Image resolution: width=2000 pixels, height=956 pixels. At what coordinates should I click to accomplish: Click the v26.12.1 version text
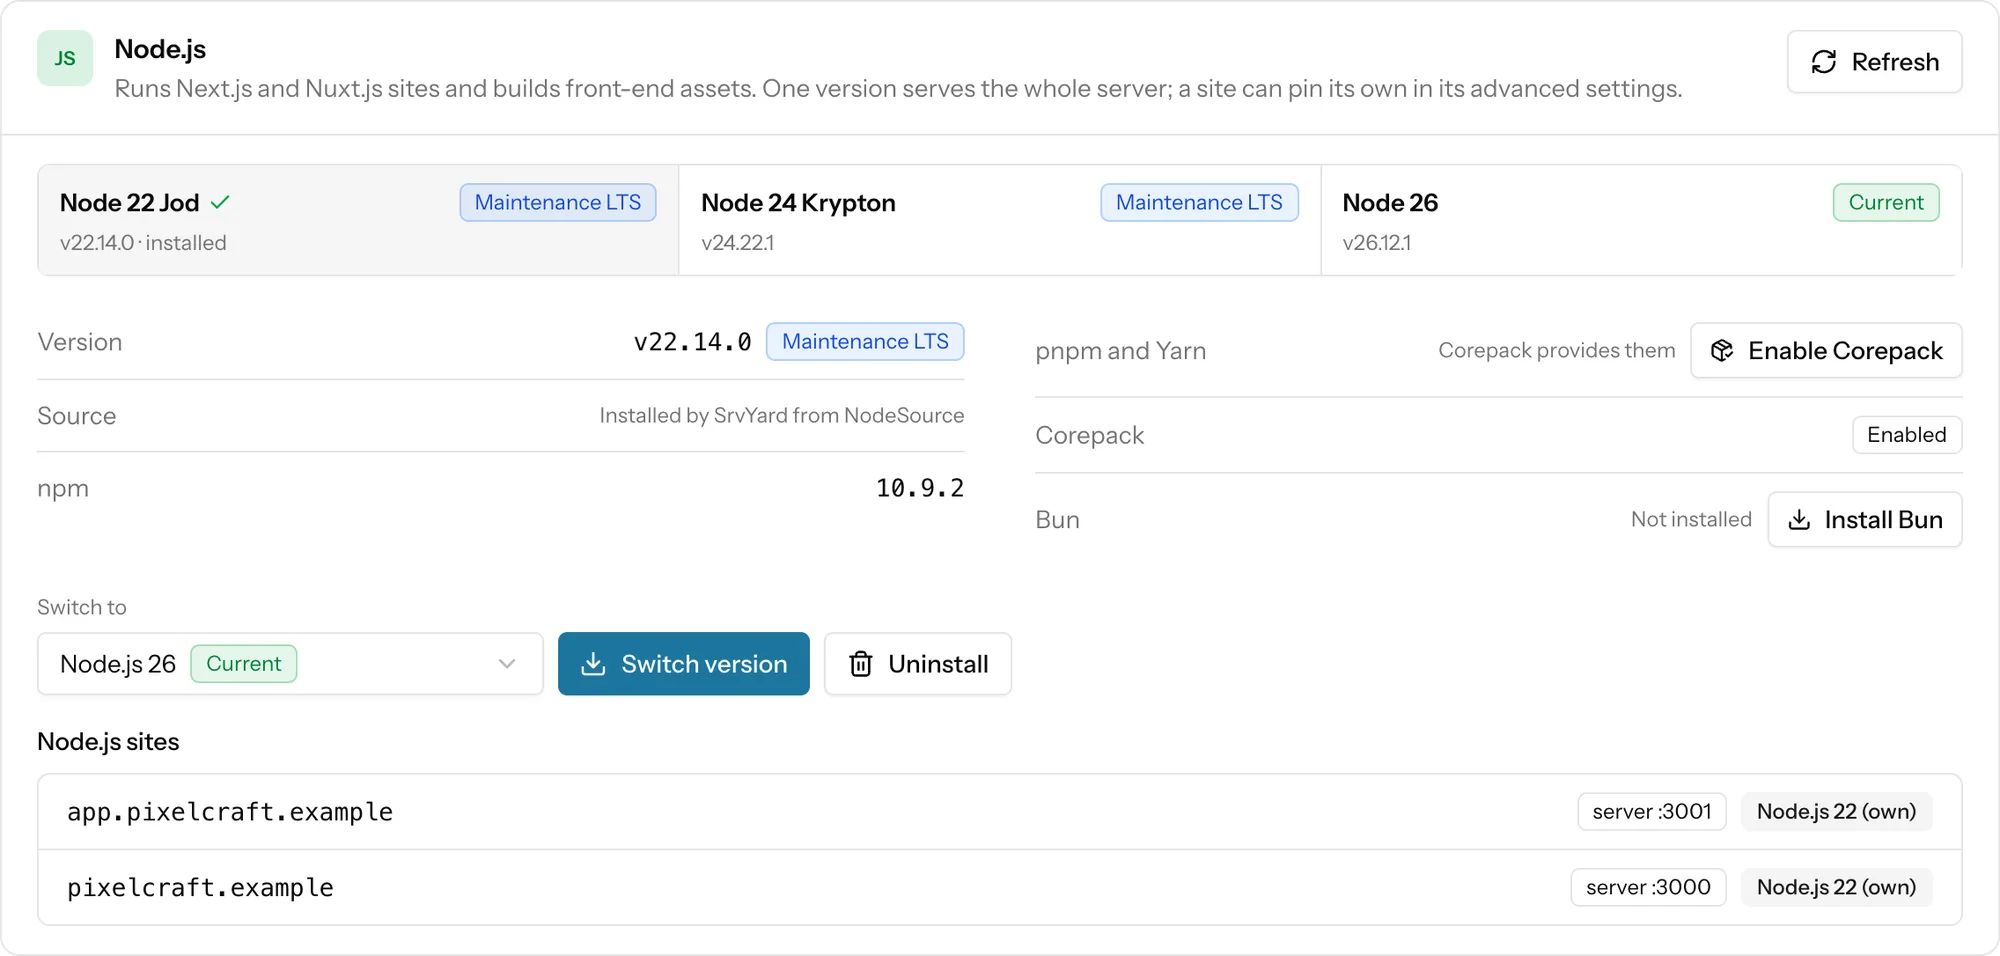(1377, 243)
